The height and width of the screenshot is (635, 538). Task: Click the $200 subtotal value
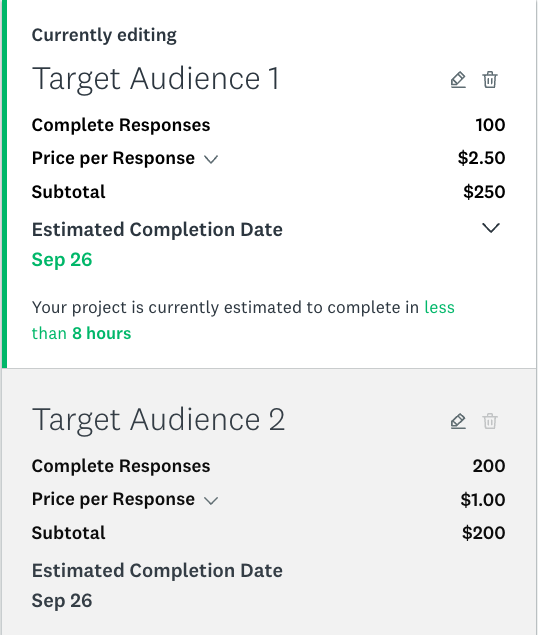tap(484, 533)
